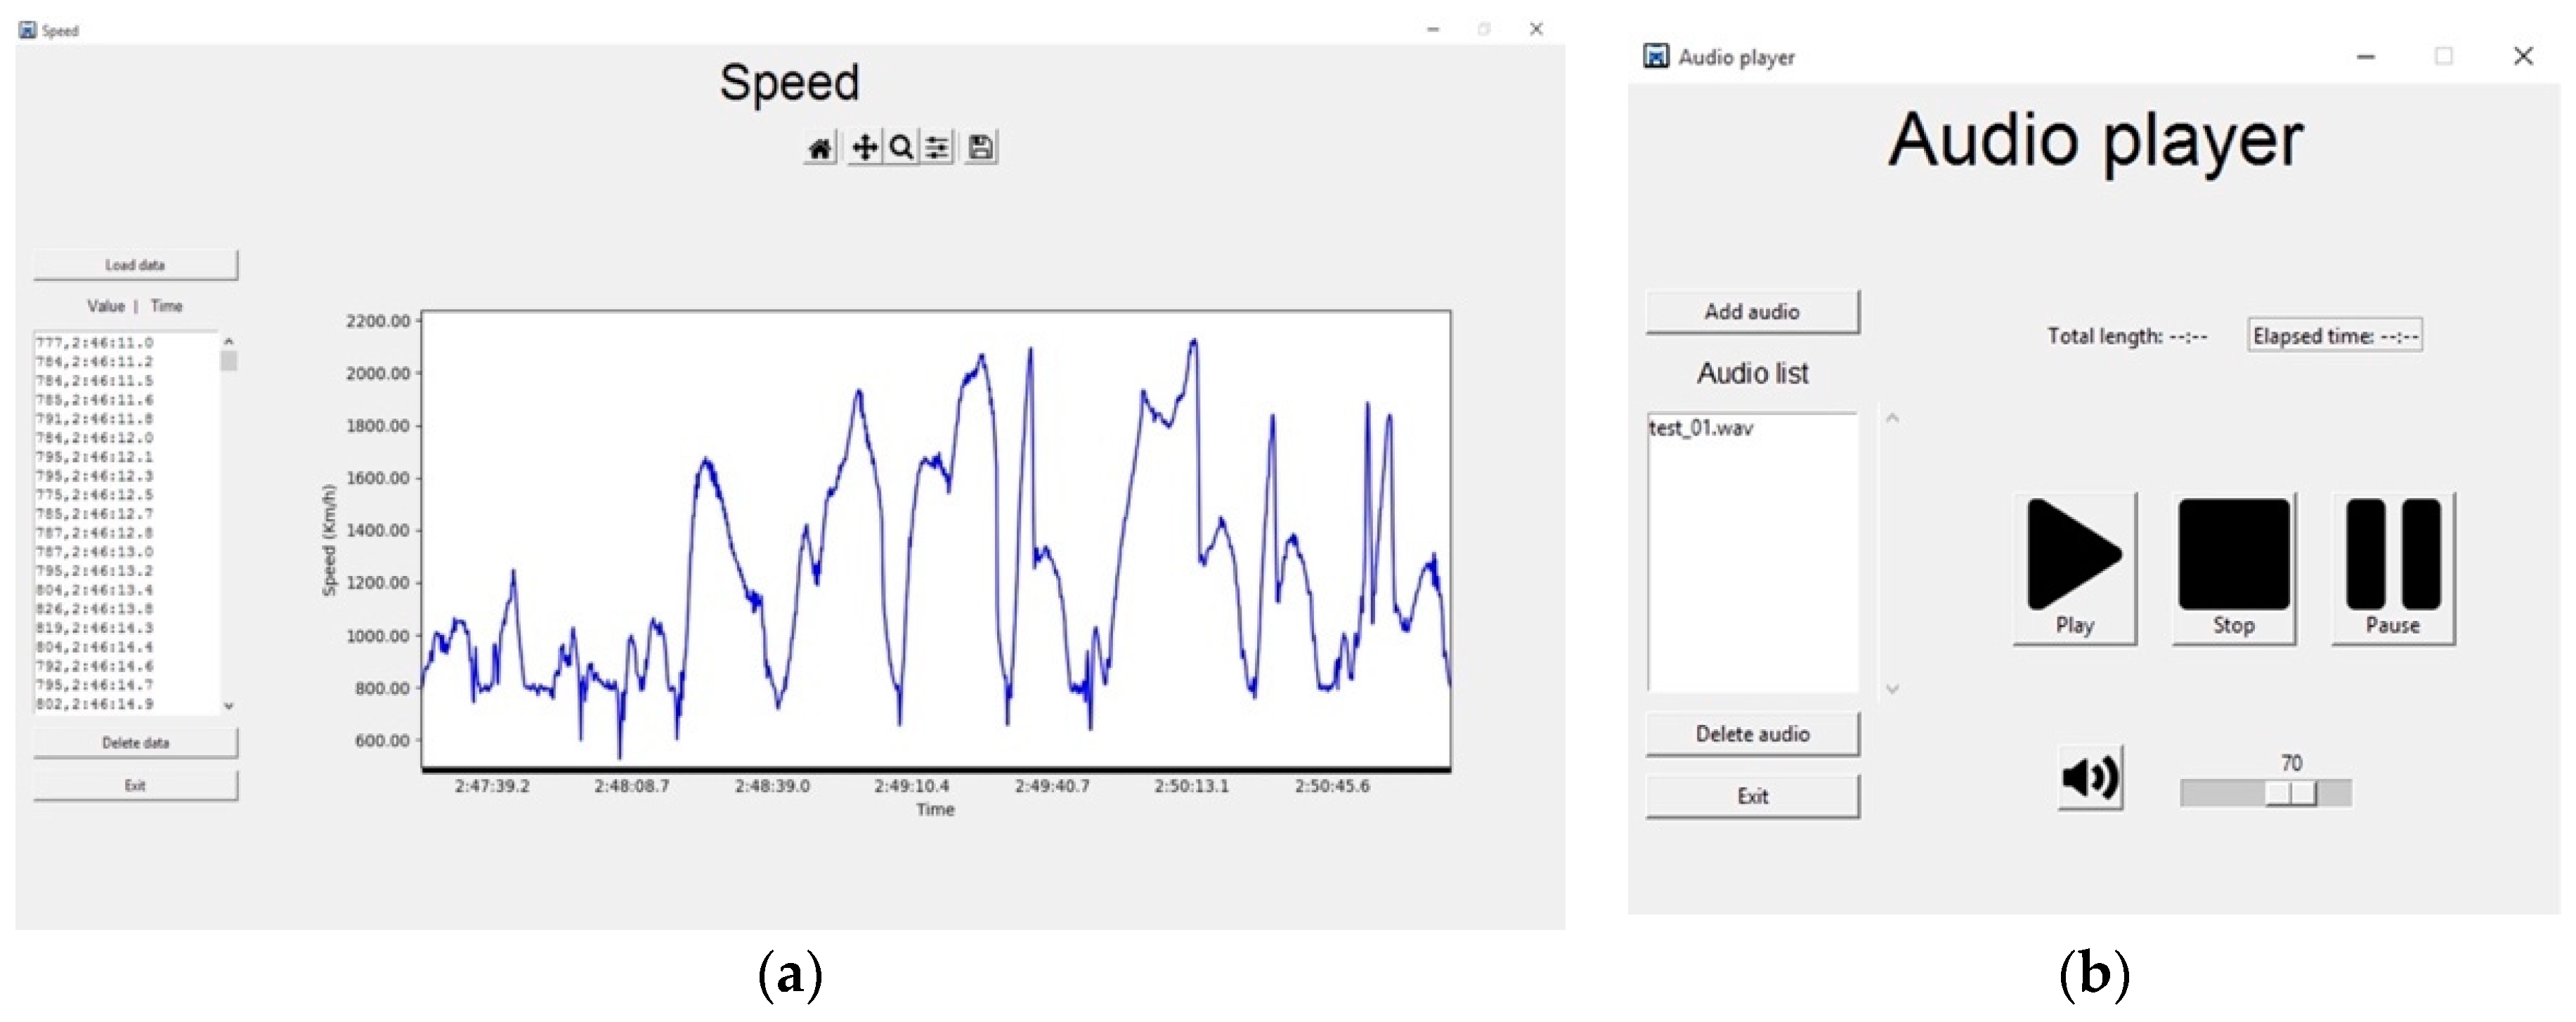Screen dimensions: 2576x1022
Task: Open the Configure subplots sliders icon
Action: pos(937,148)
